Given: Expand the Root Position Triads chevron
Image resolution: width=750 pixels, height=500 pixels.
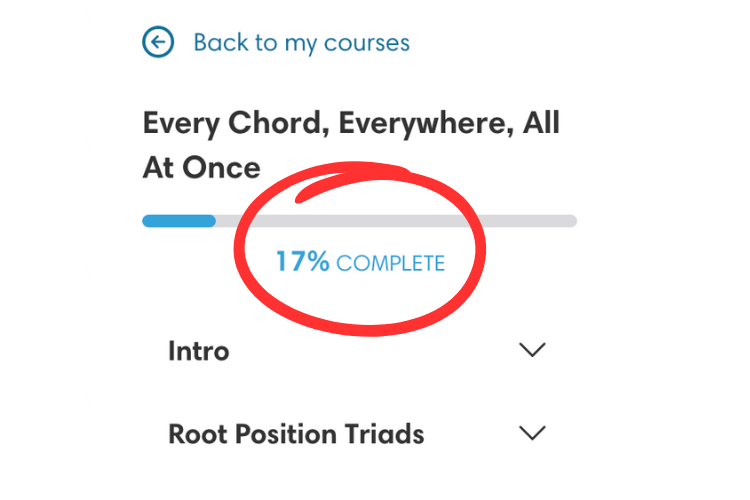Looking at the screenshot, I should pos(533,434).
